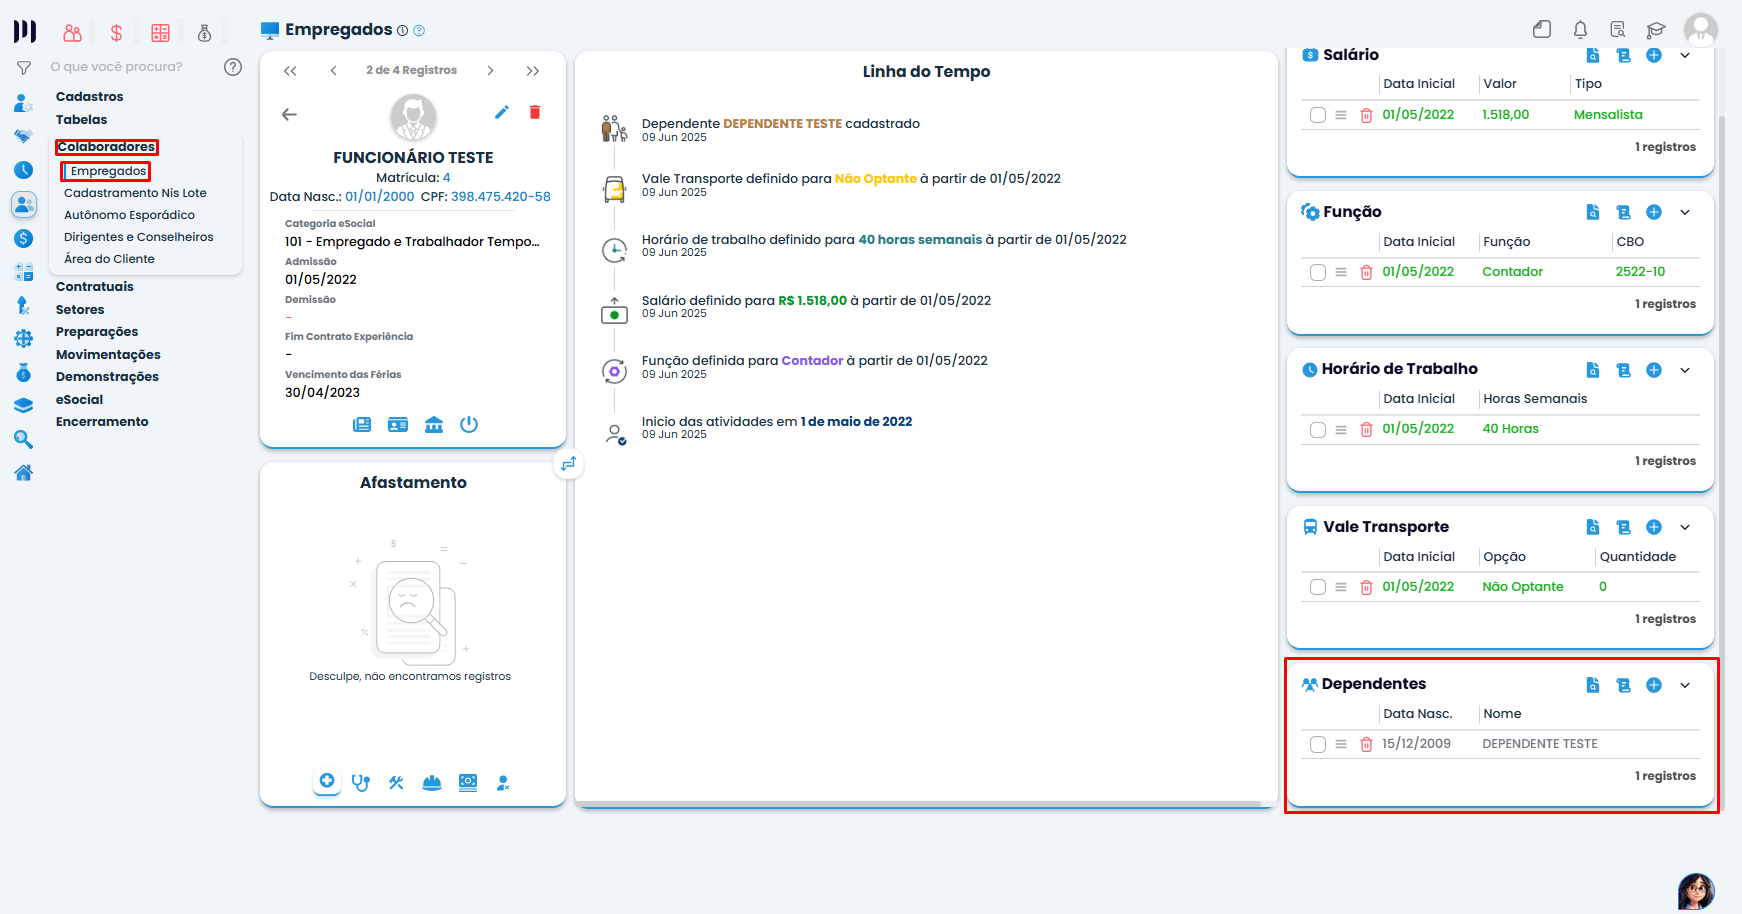The image size is (1742, 914).
Task: Open the Movimentações menu
Action: [108, 355]
